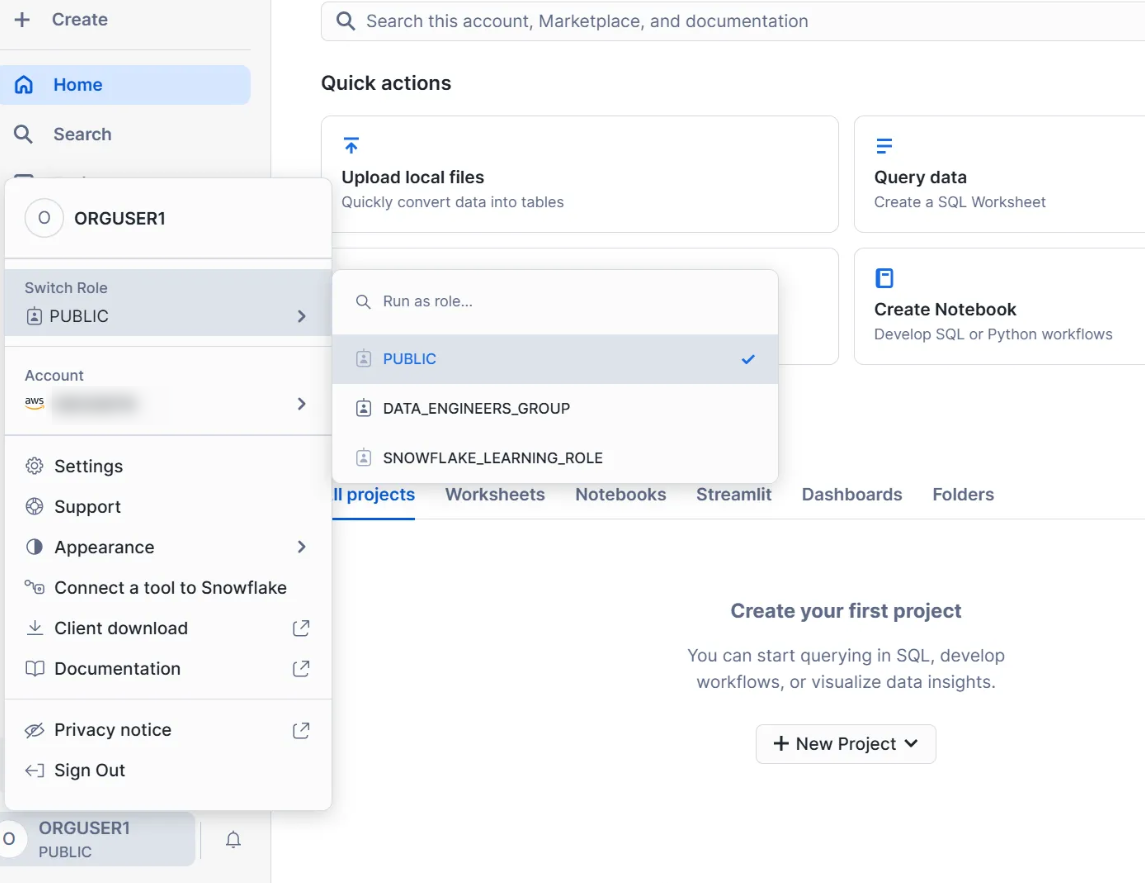The height and width of the screenshot is (883, 1145).
Task: Click the Search magnifier icon in sidebar
Action: [23, 134]
